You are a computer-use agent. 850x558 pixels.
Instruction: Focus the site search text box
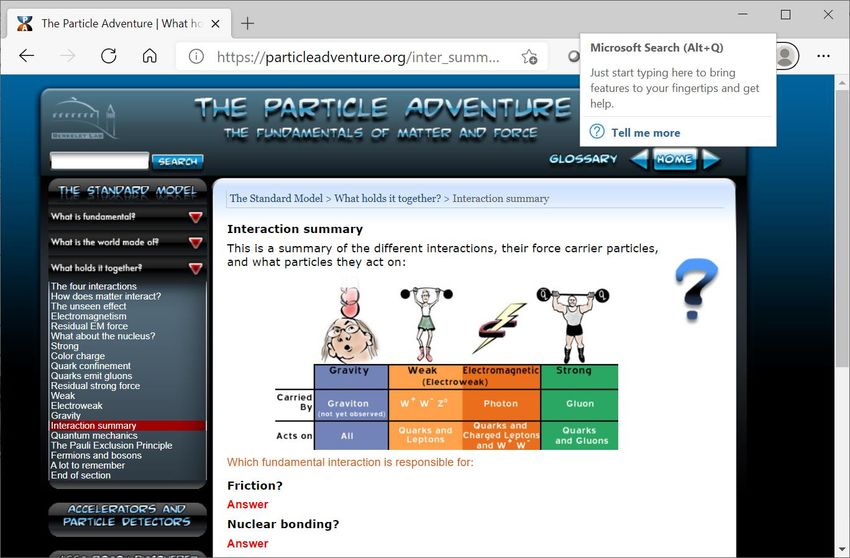tap(99, 161)
